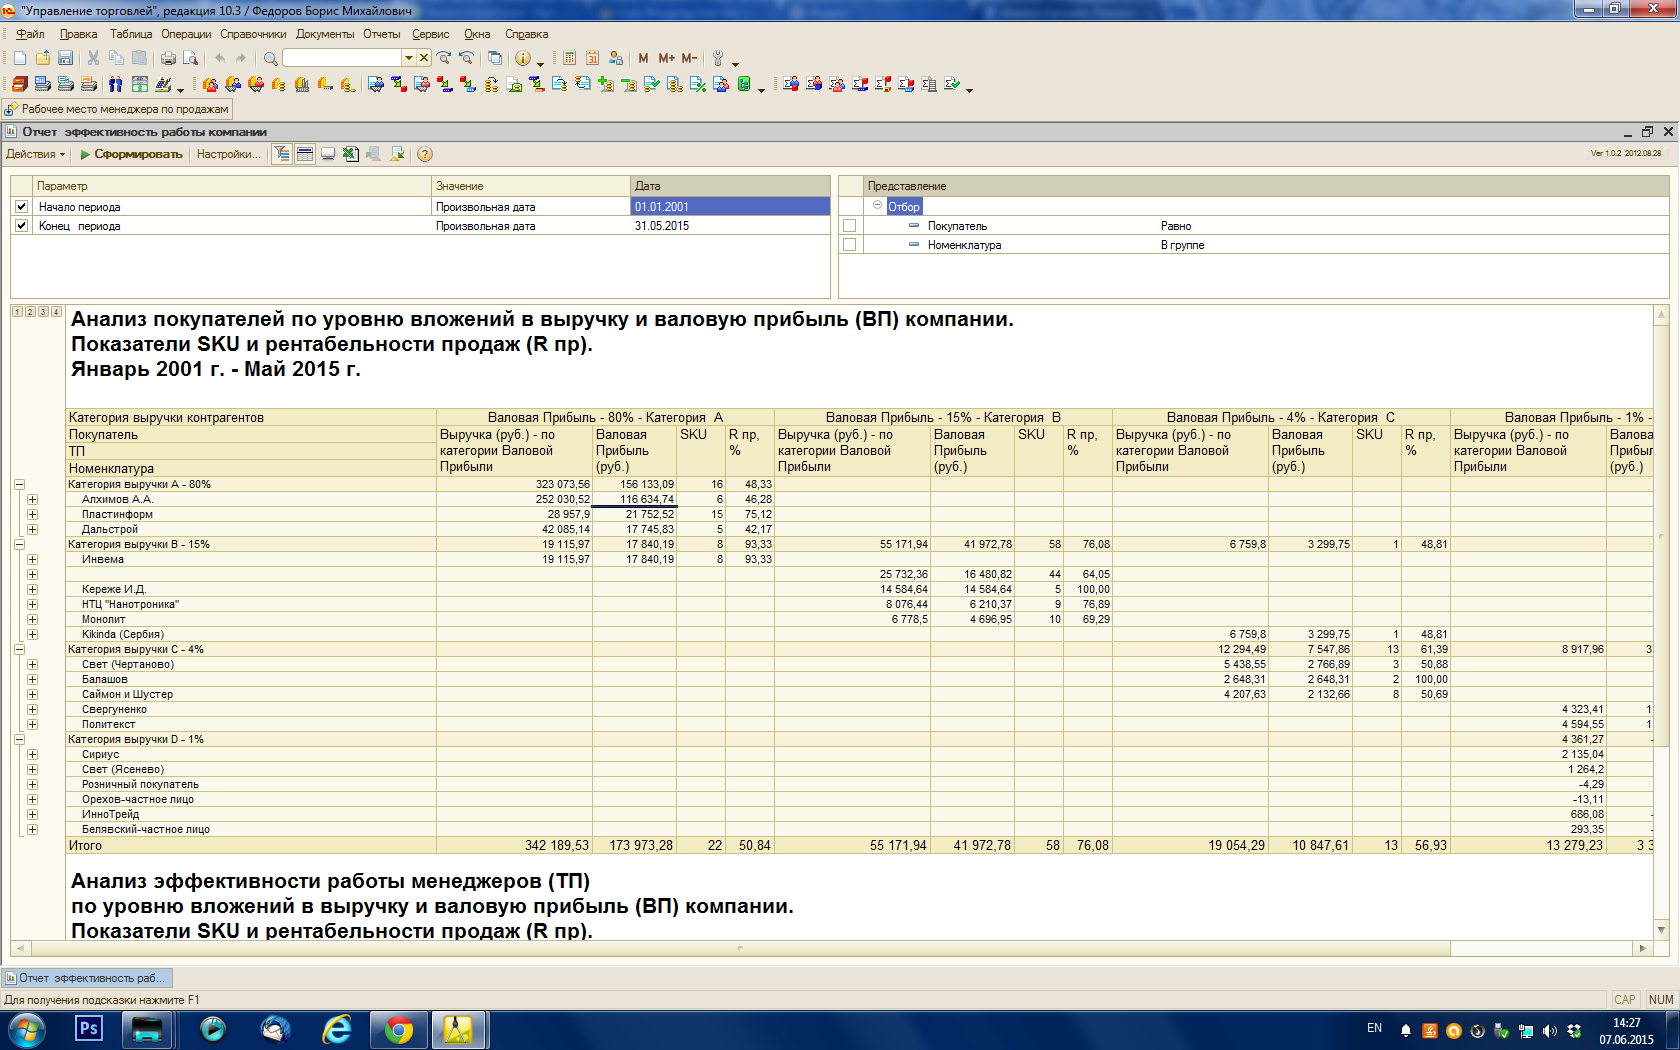Collapse Категория выручки C - 4% group
Viewport: 1680px width, 1050px height.
(19, 649)
